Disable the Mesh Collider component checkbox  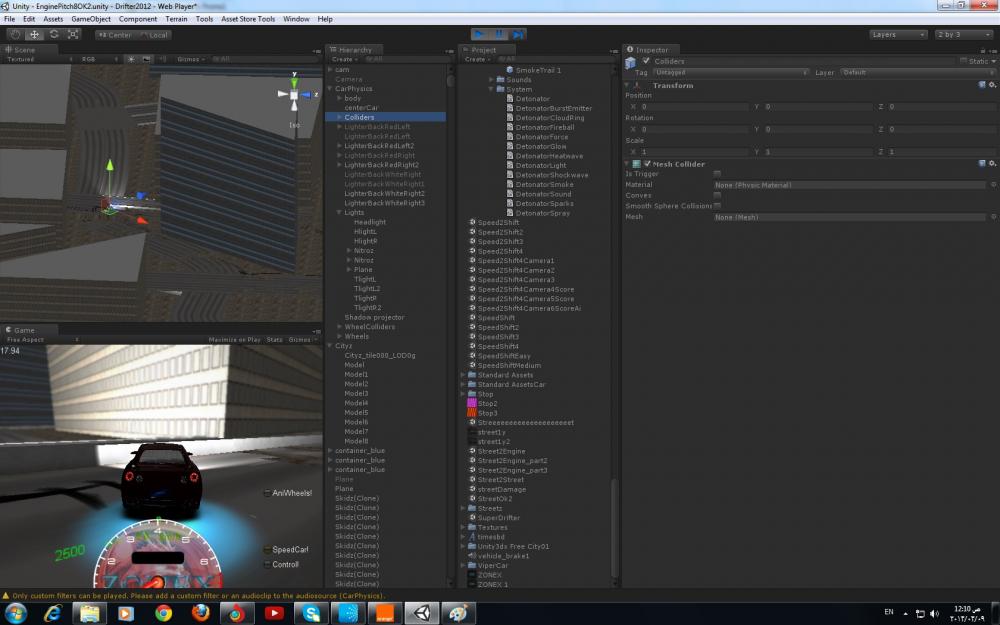(x=647, y=164)
